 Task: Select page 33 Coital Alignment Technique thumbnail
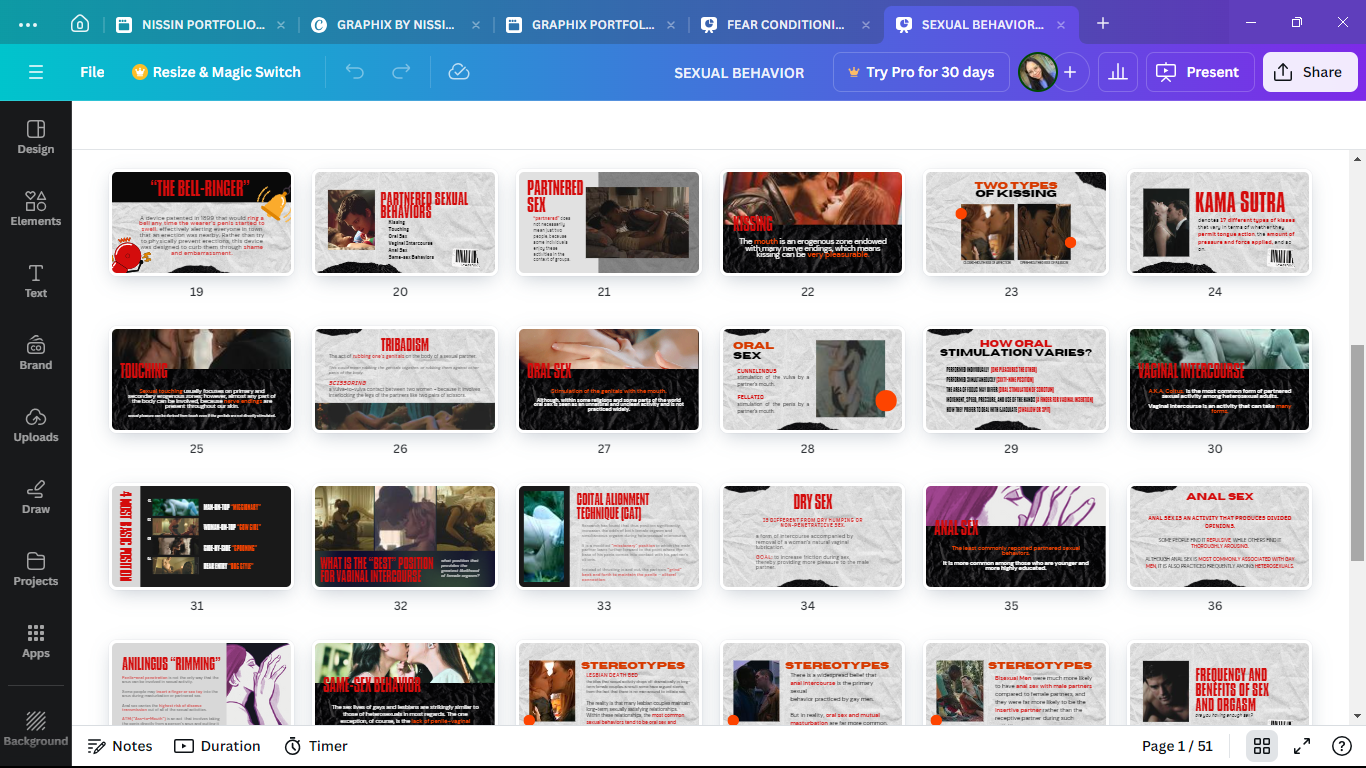click(609, 536)
